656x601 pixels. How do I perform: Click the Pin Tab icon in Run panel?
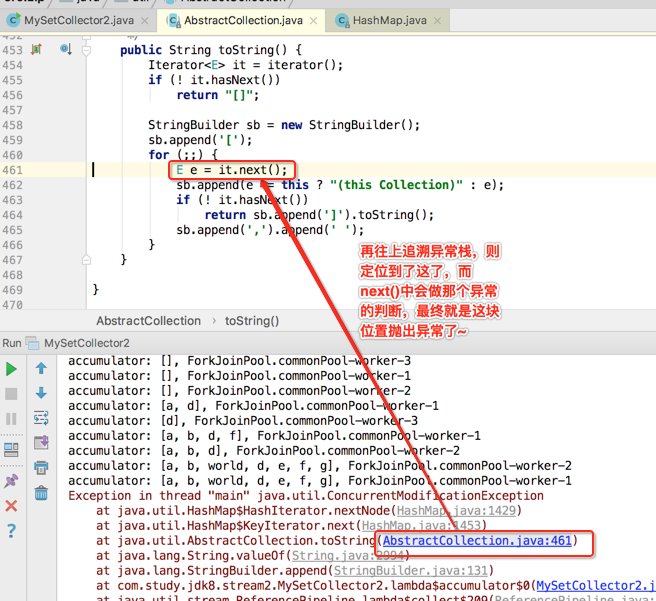coord(11,481)
